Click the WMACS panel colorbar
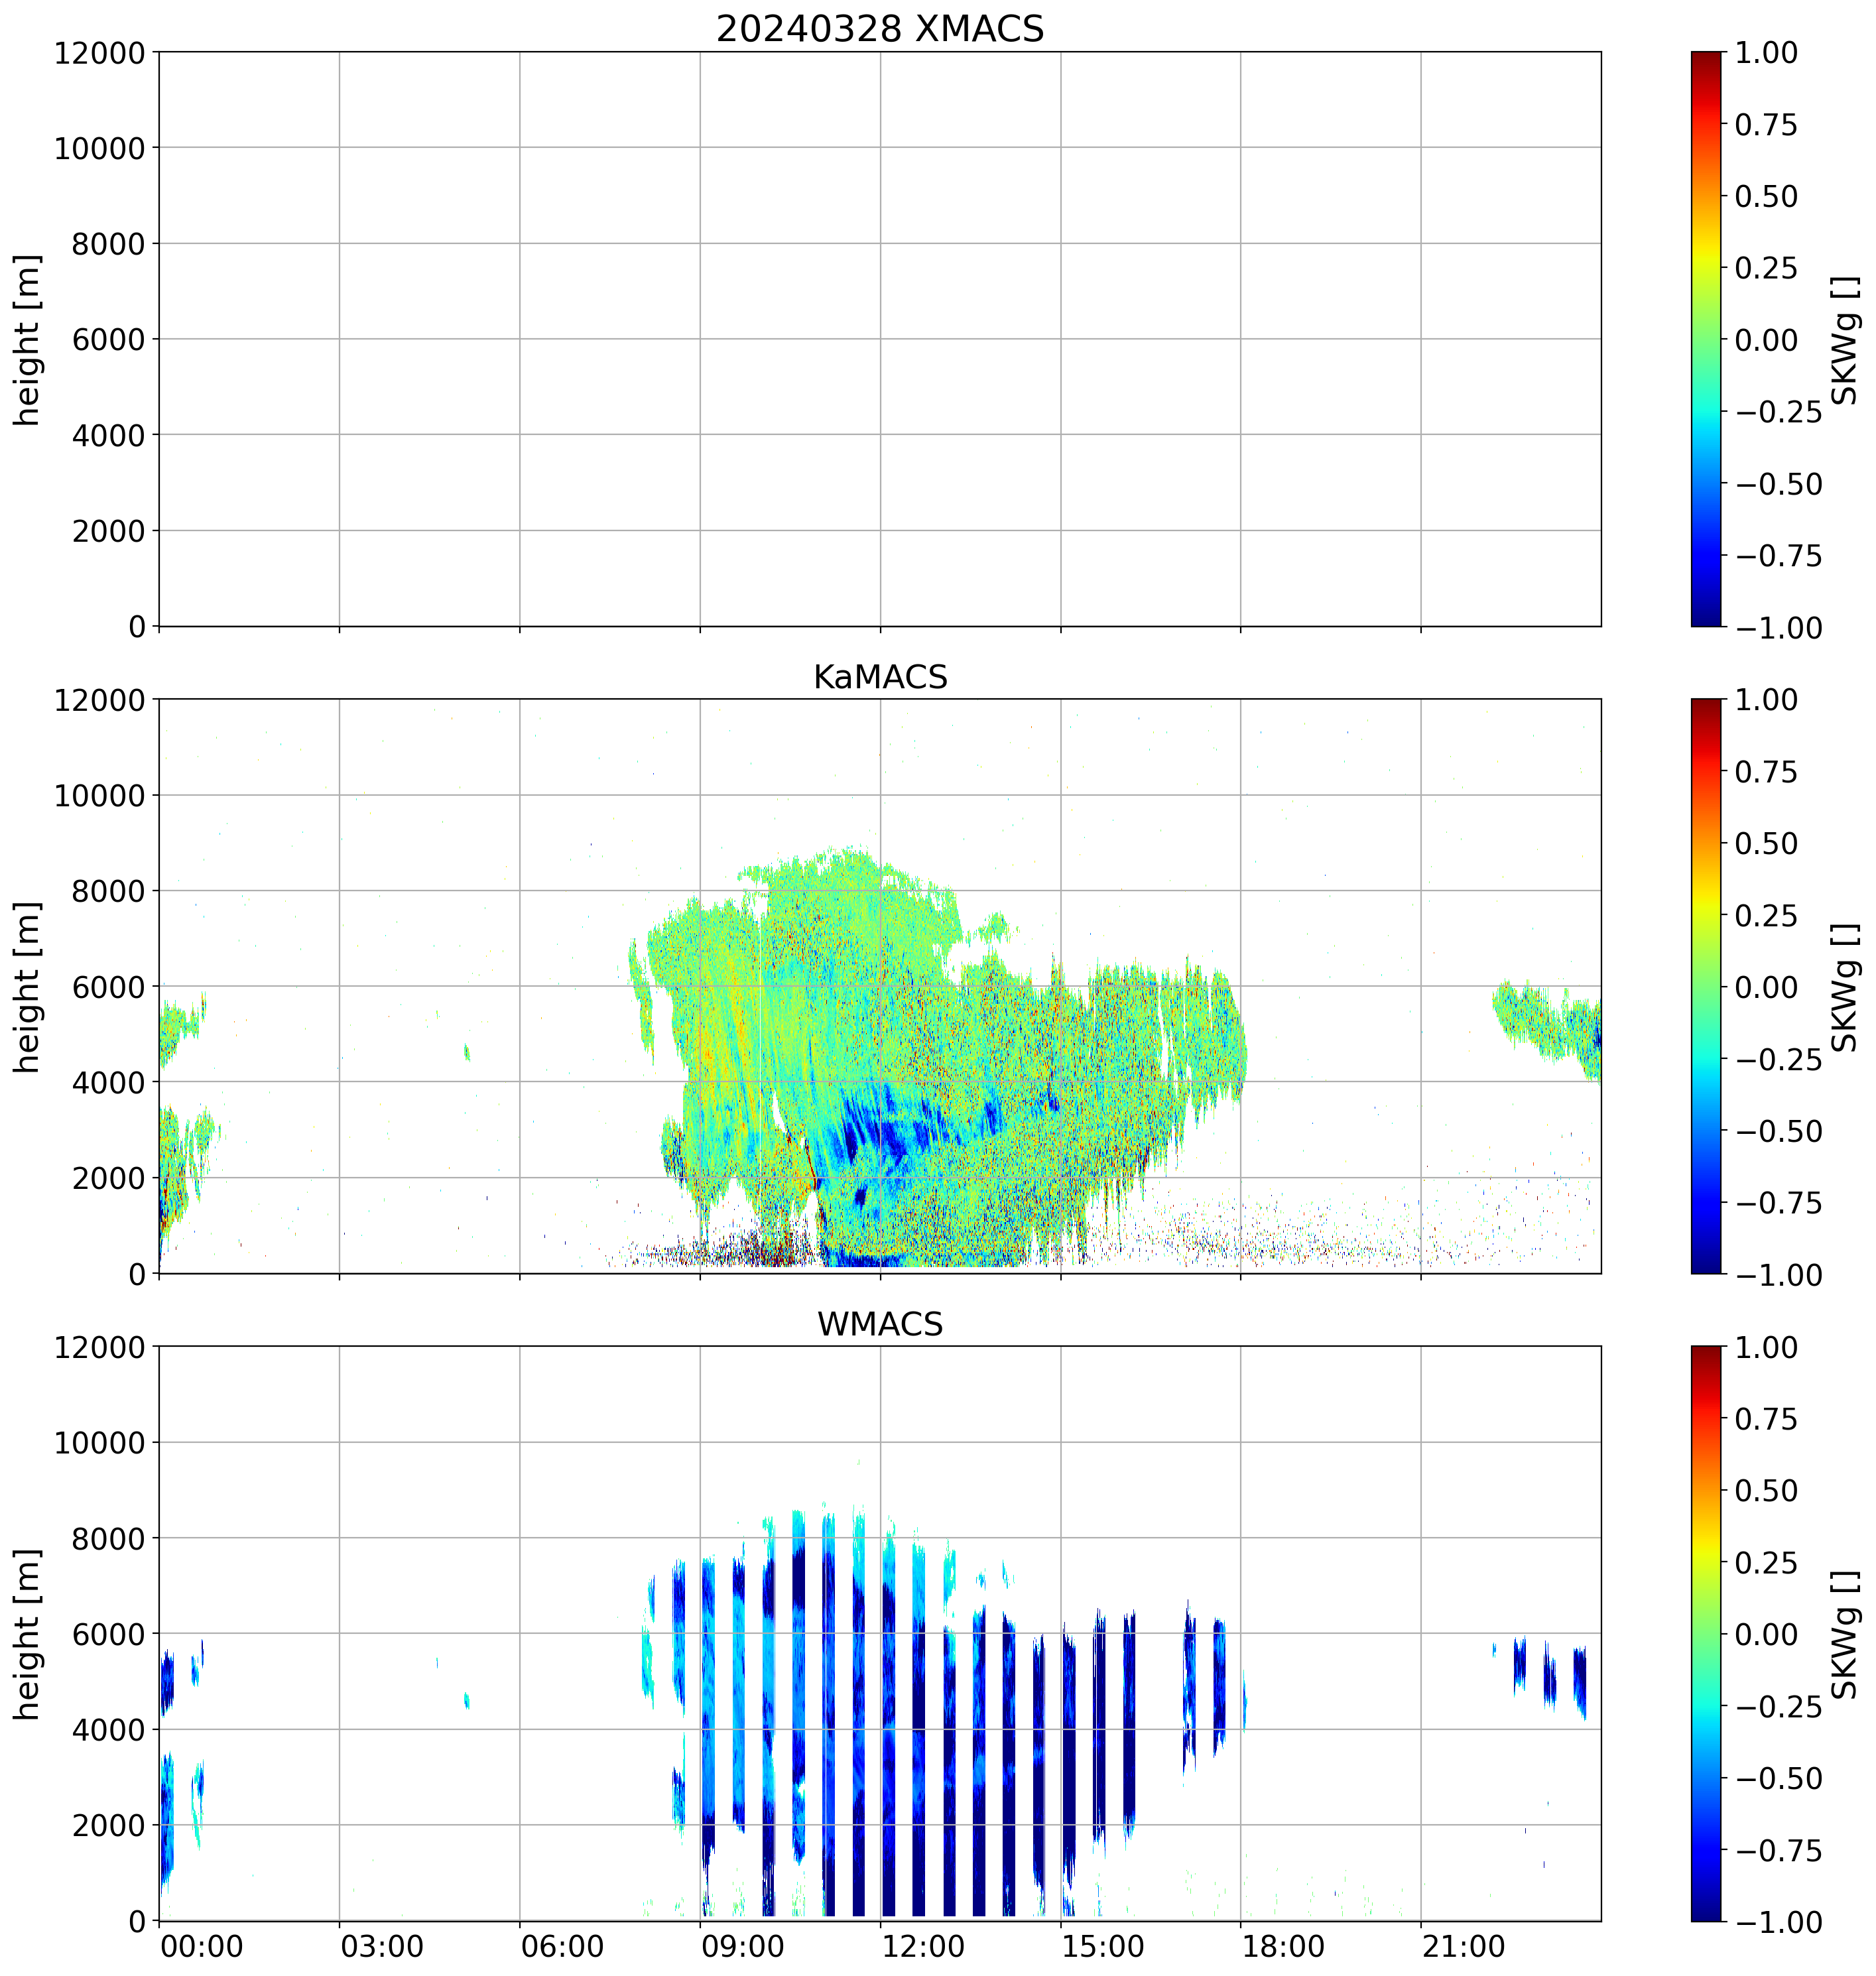1876x1976 pixels. click(x=1706, y=1634)
